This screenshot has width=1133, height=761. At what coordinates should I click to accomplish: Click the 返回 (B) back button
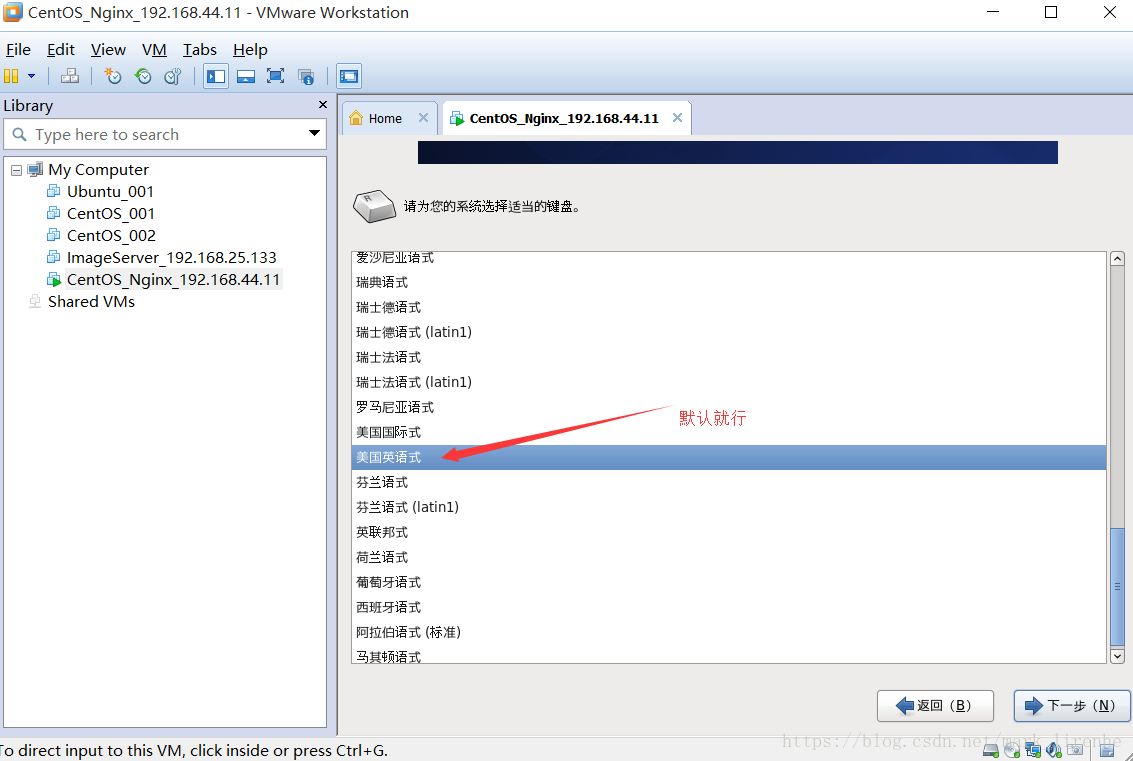coord(935,705)
